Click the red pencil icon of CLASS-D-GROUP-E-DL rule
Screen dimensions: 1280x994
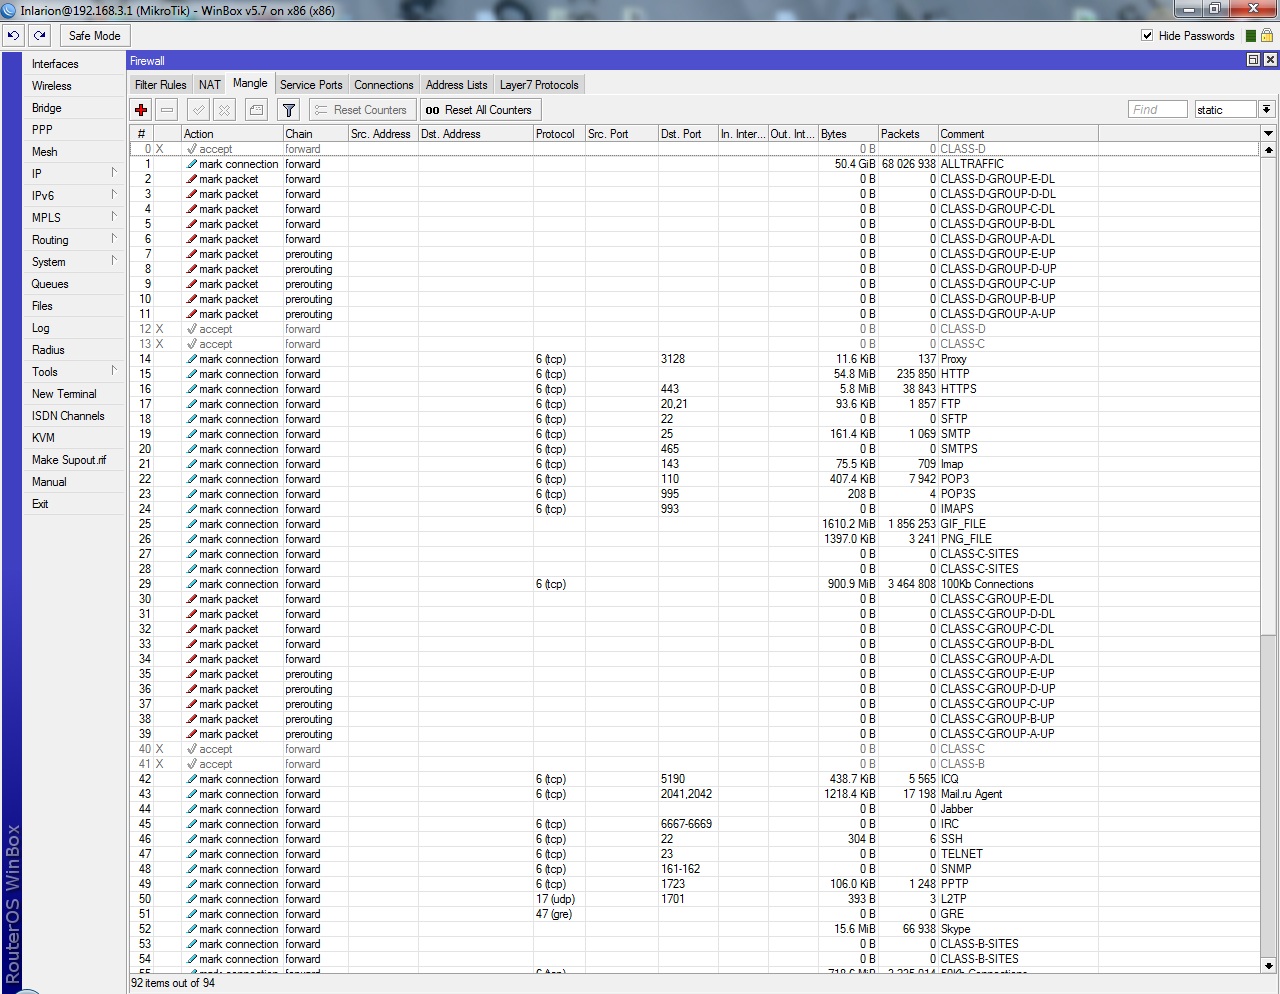[x=191, y=179]
